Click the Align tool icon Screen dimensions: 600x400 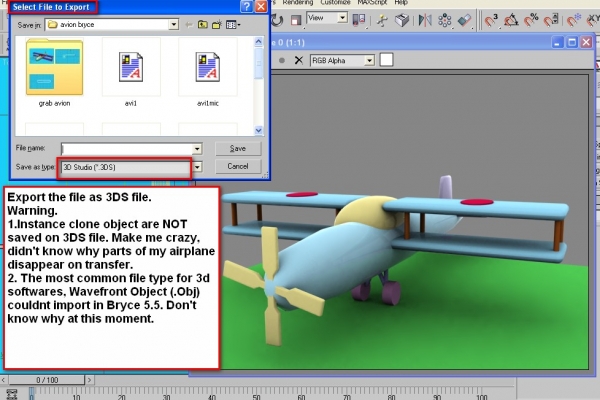pos(464,20)
